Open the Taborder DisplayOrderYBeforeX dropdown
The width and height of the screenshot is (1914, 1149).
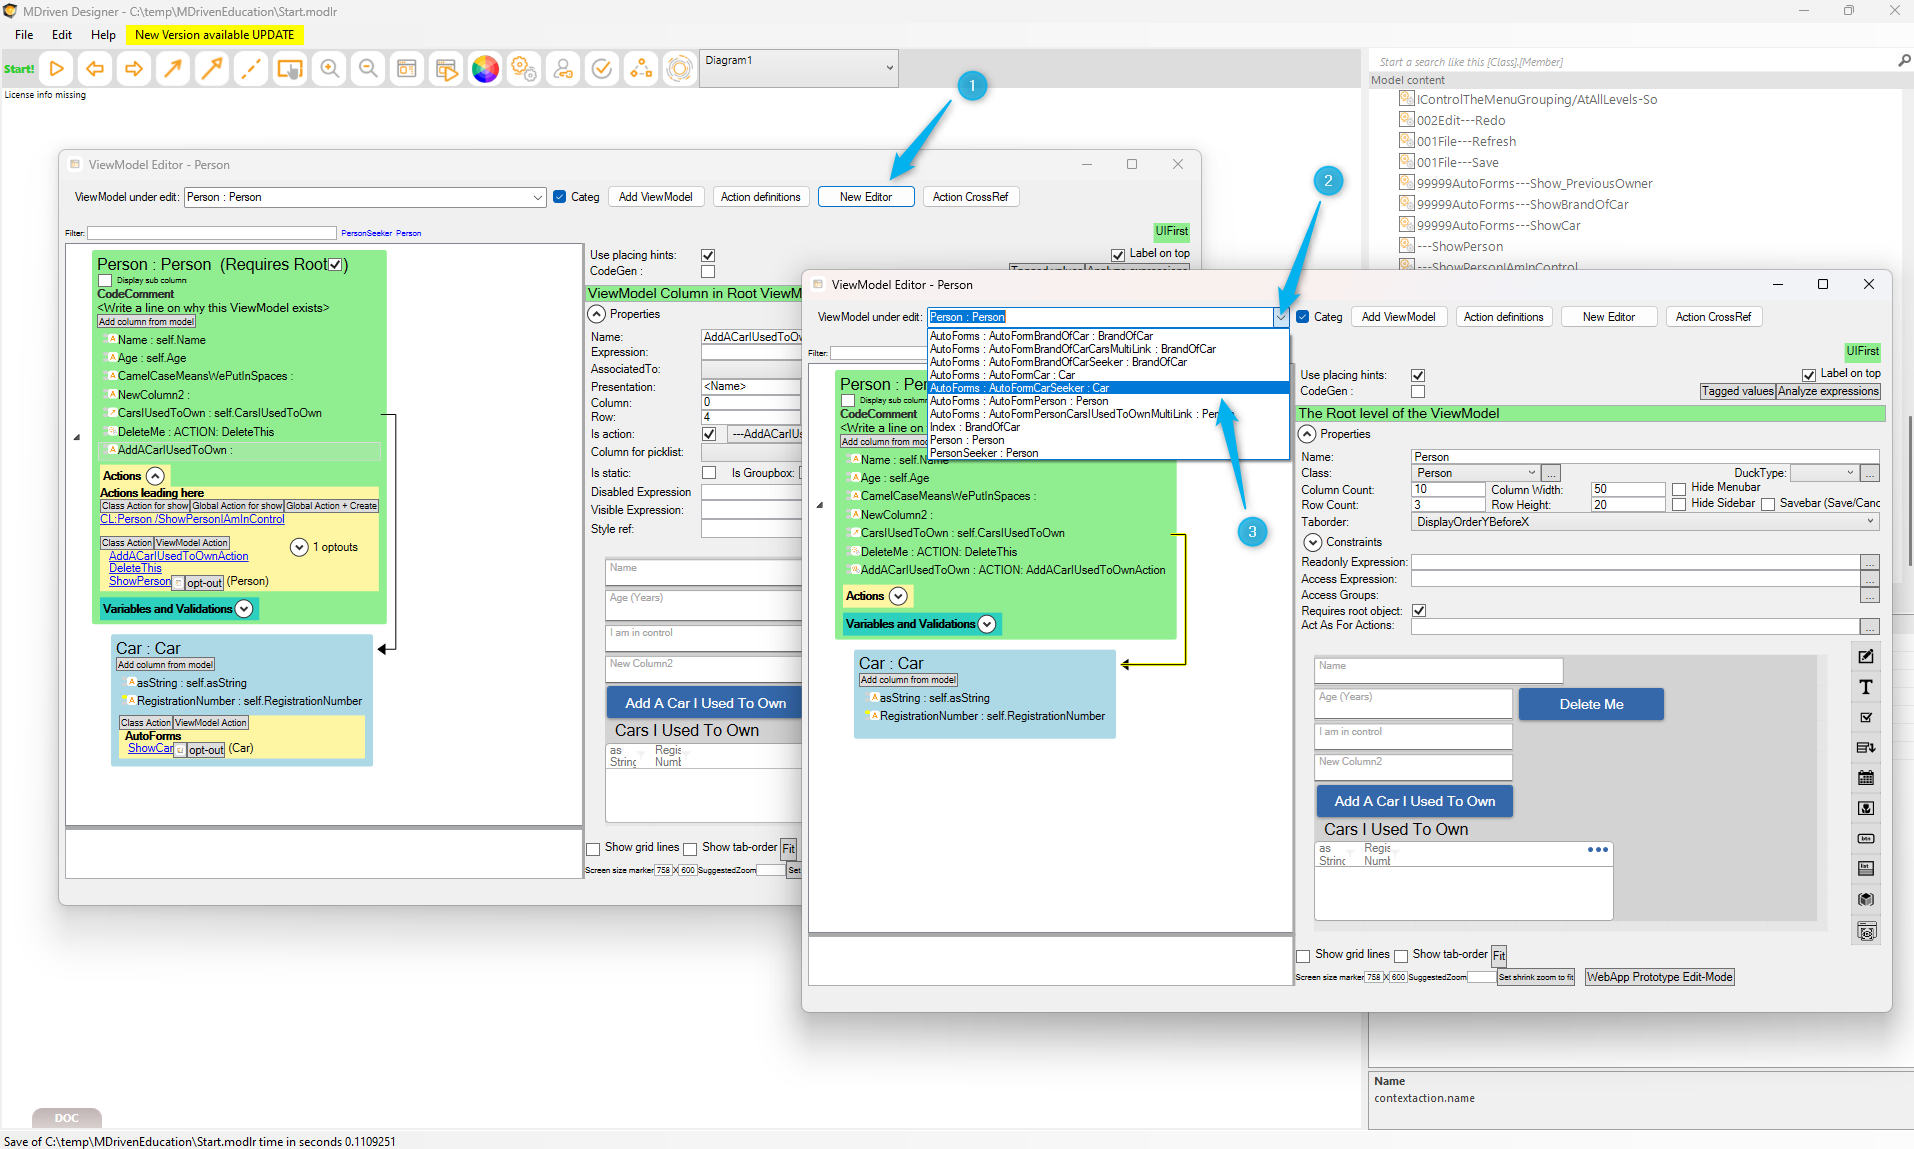(x=1870, y=522)
